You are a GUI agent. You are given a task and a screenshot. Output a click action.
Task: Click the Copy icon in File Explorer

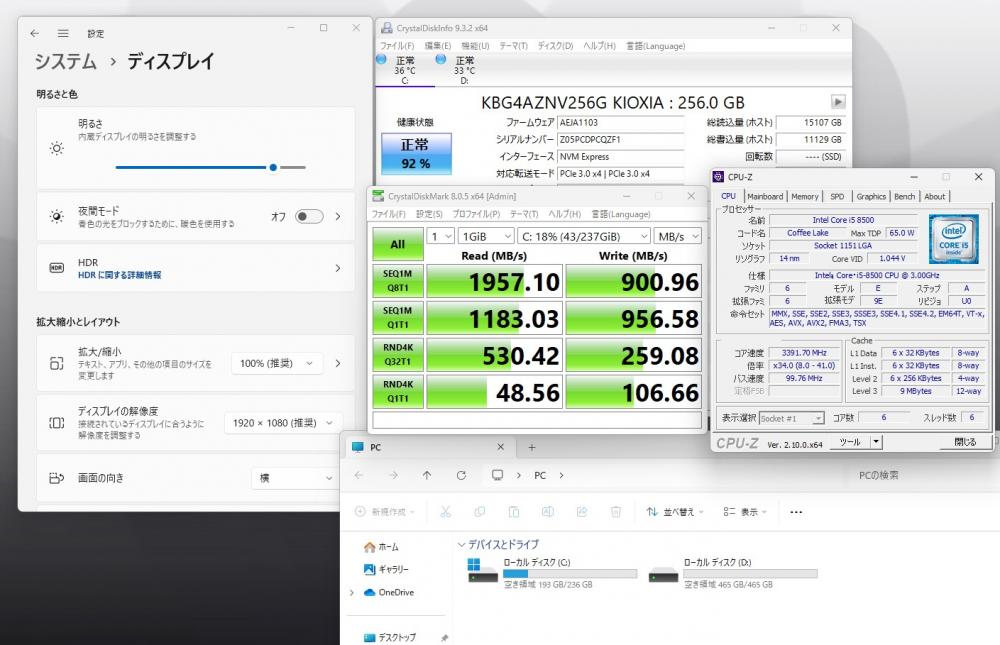click(480, 512)
